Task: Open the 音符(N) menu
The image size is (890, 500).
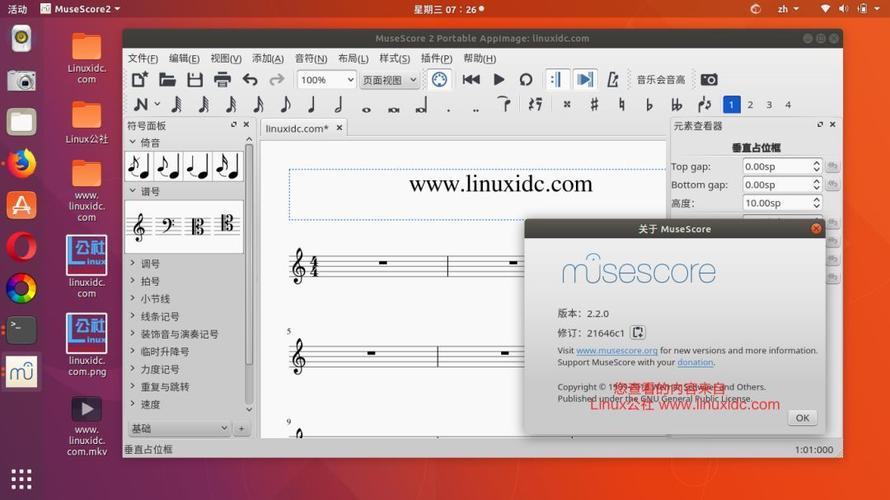Action: click(x=310, y=58)
